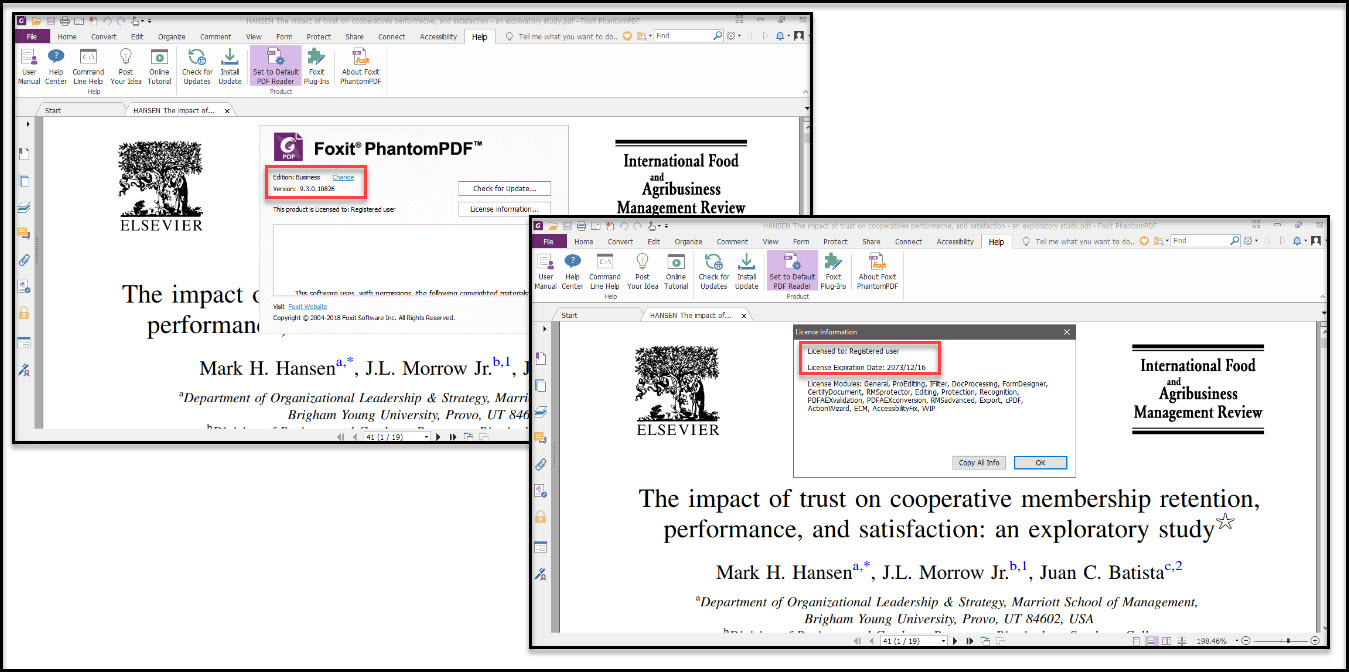This screenshot has height=672, width=1349.
Task: Open Online Tutorial in the back window
Action: [159, 66]
